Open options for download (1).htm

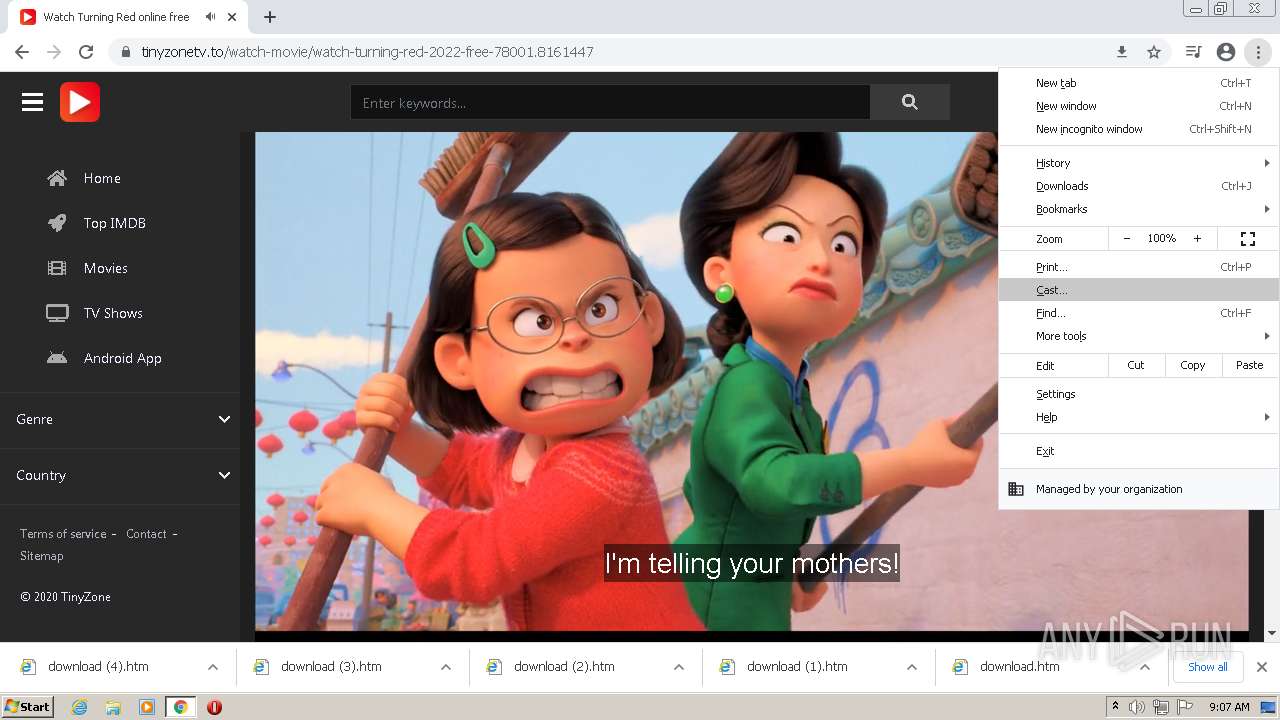pos(912,667)
